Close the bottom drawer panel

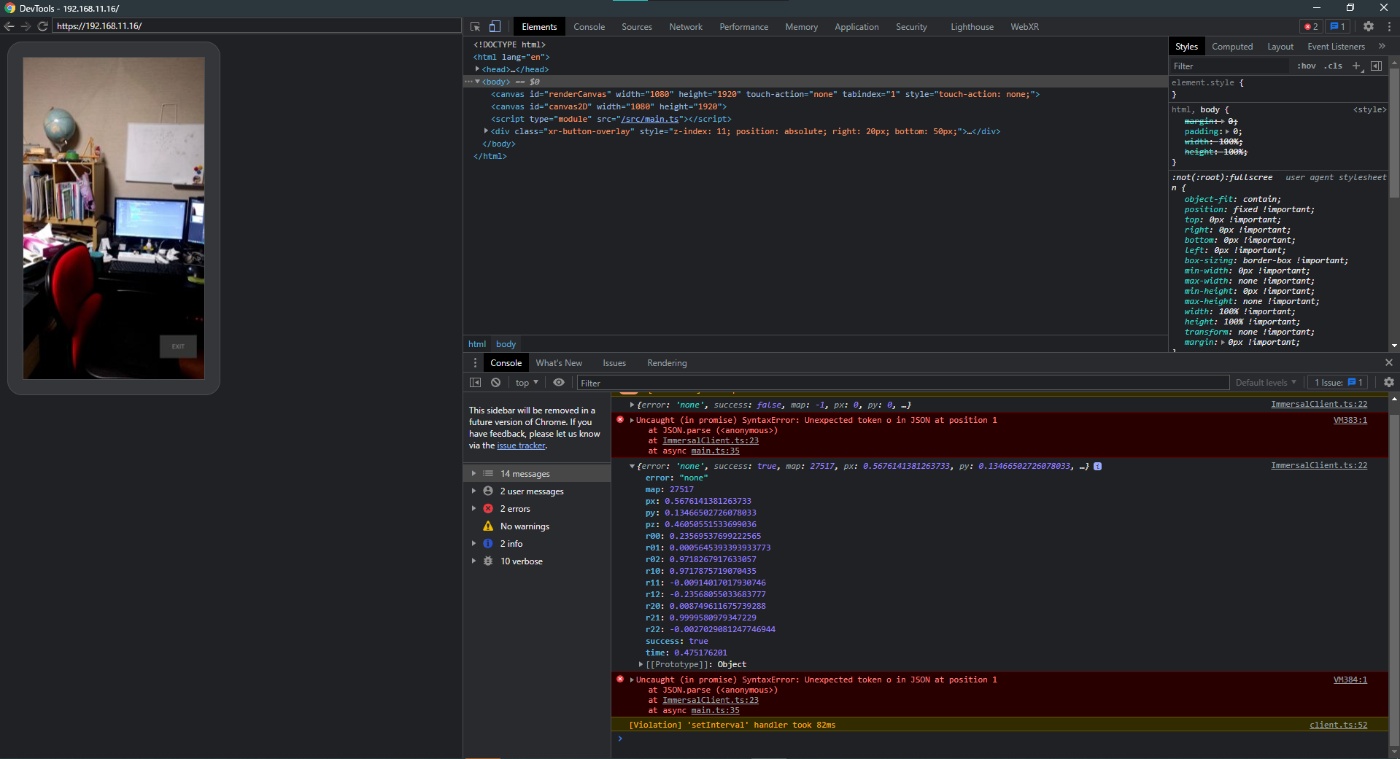click(1388, 362)
